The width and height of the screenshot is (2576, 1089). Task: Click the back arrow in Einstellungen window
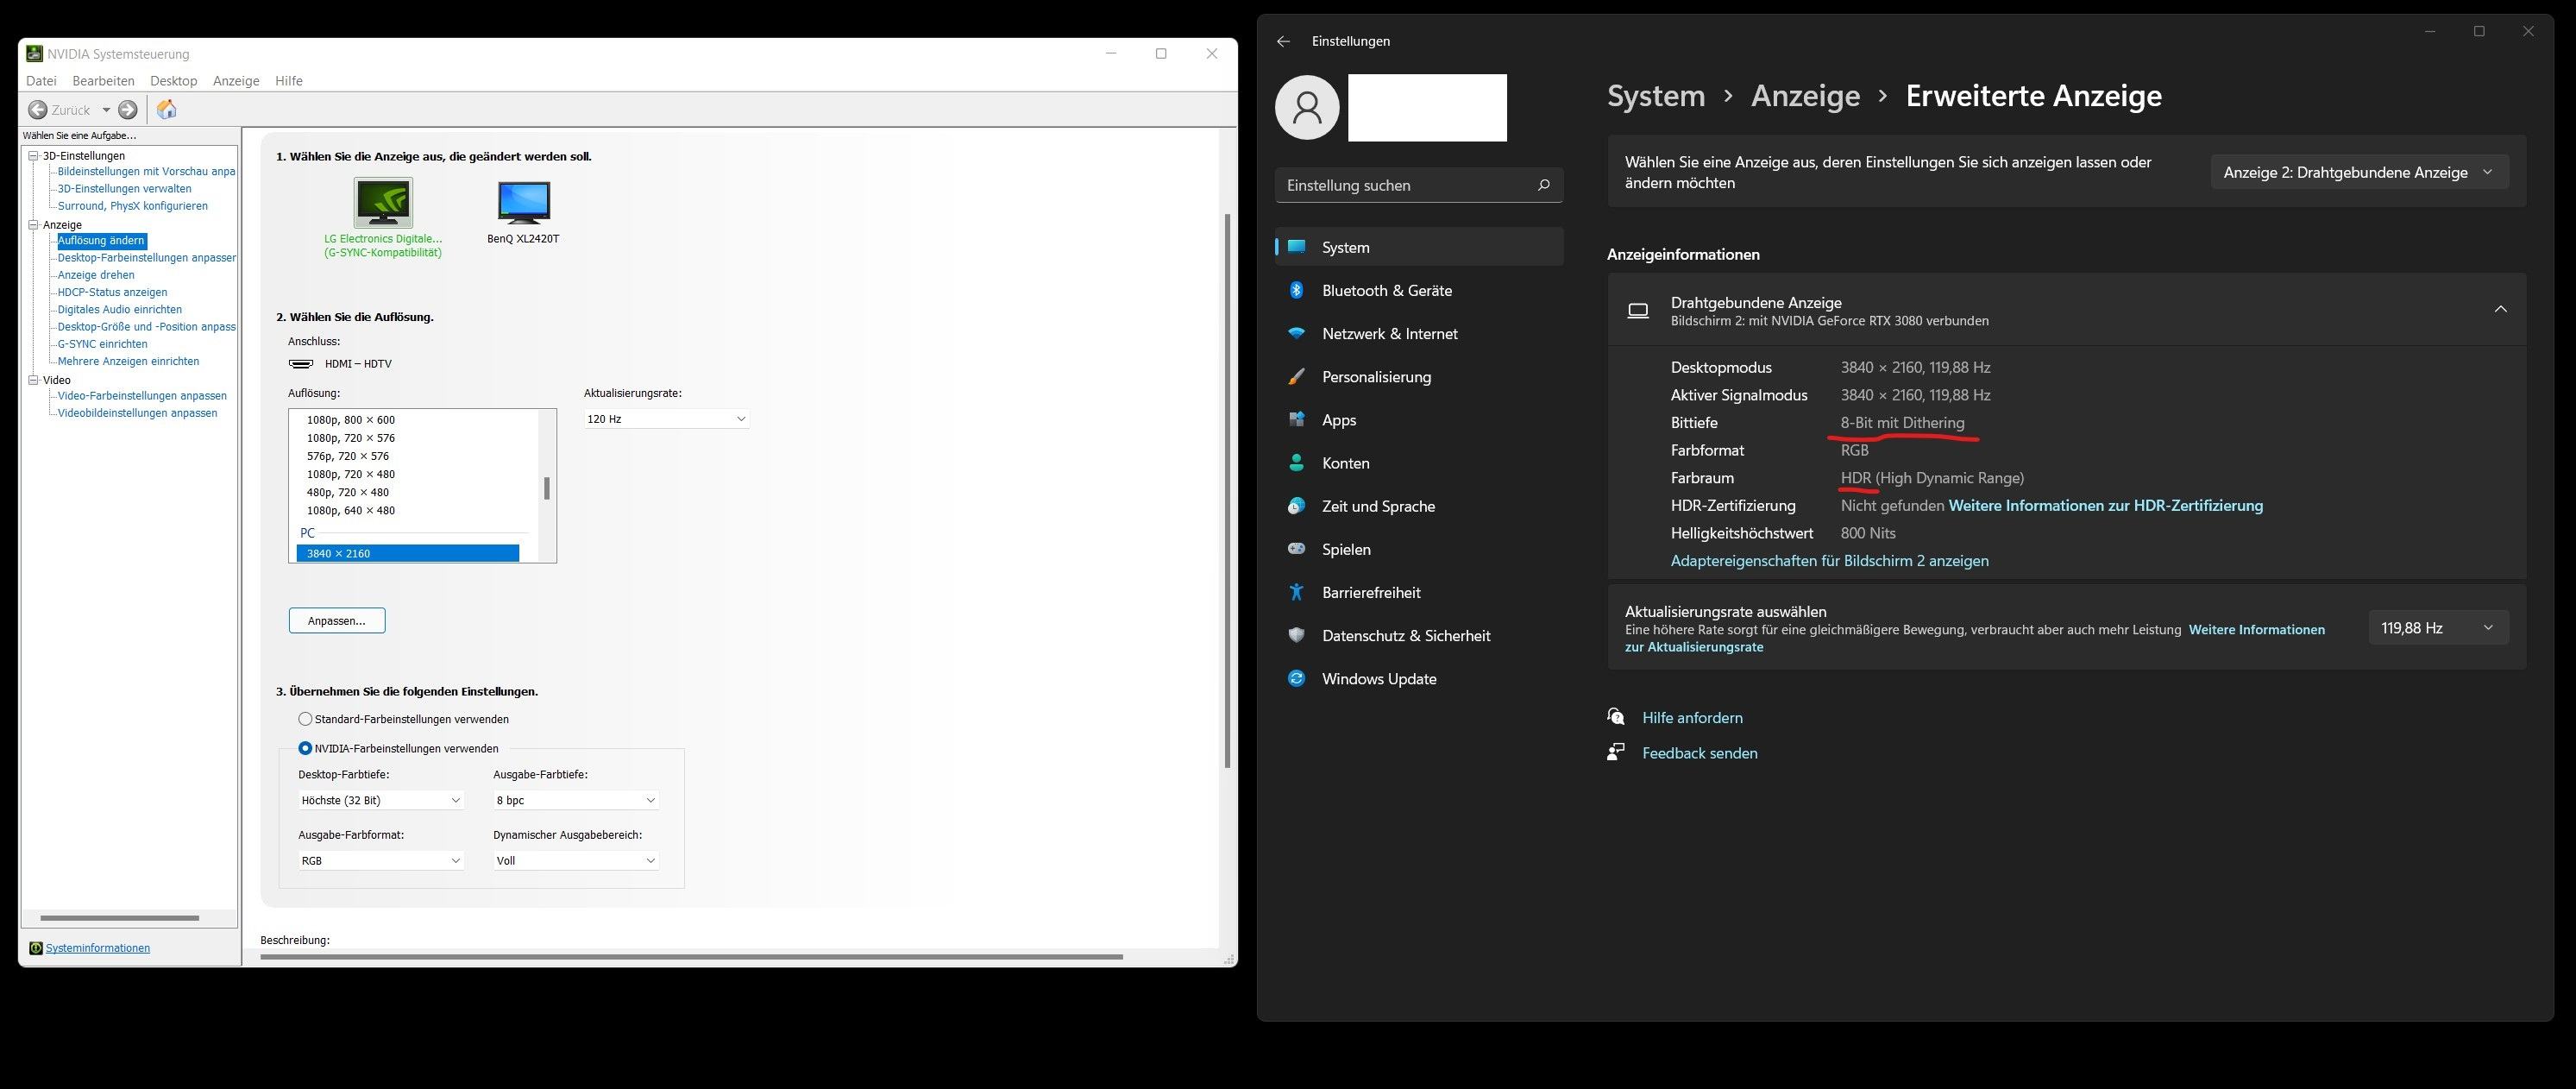pos(1283,41)
